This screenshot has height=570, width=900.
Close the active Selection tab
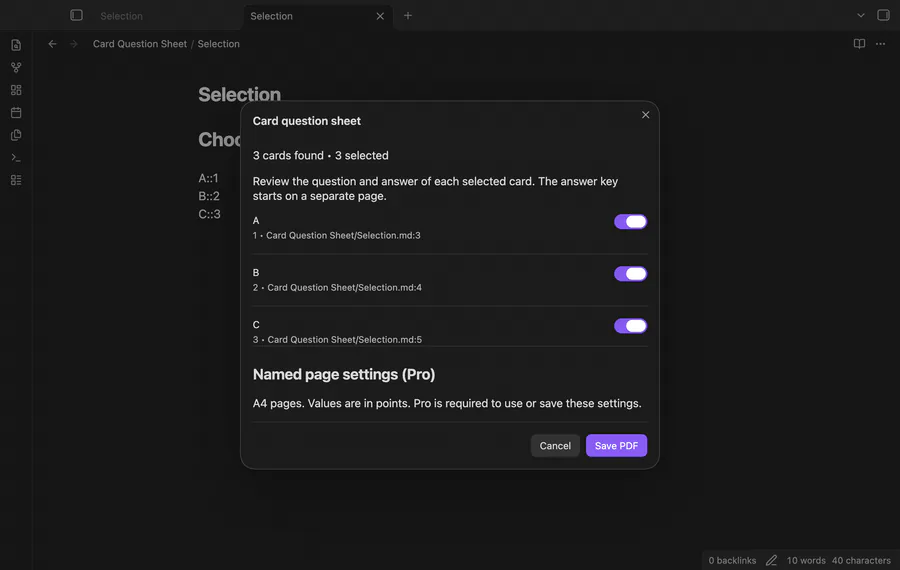380,16
